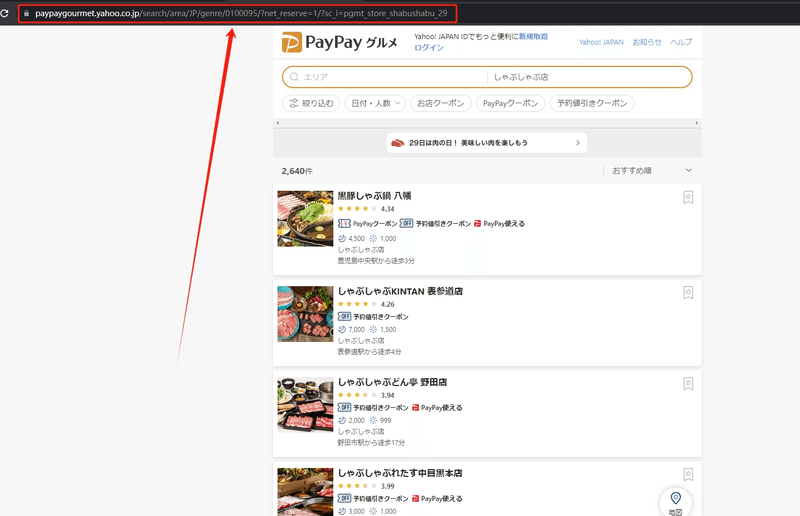Screen dimensions: 800x516
Task: Click the meat icon on the banner
Action: (x=397, y=143)
